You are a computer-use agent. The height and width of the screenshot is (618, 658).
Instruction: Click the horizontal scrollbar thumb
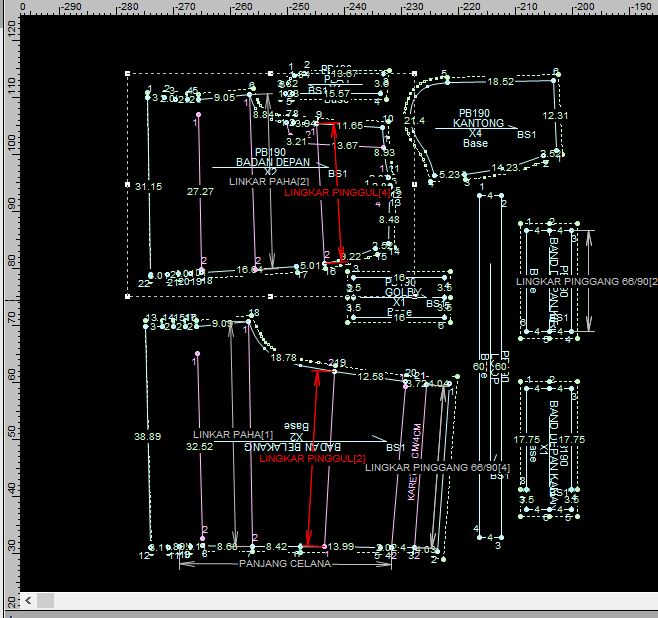point(46,600)
